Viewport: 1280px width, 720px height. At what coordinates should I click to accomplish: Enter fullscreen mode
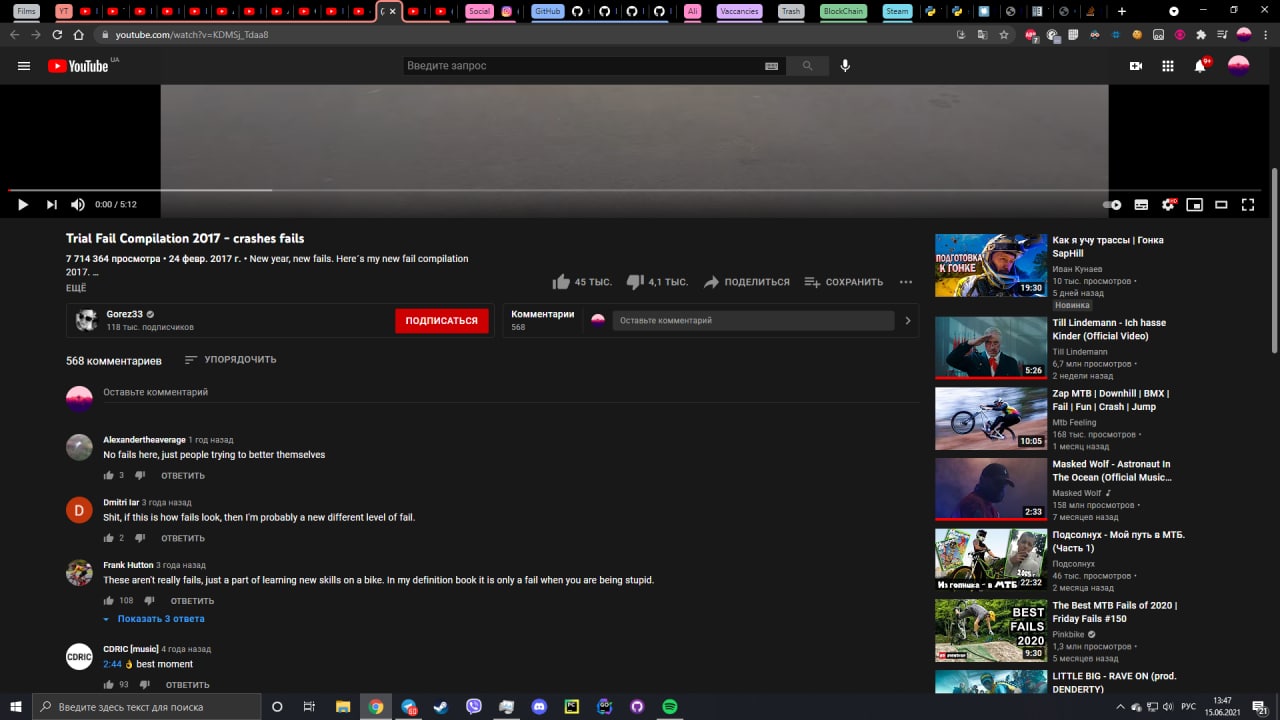click(1248, 204)
